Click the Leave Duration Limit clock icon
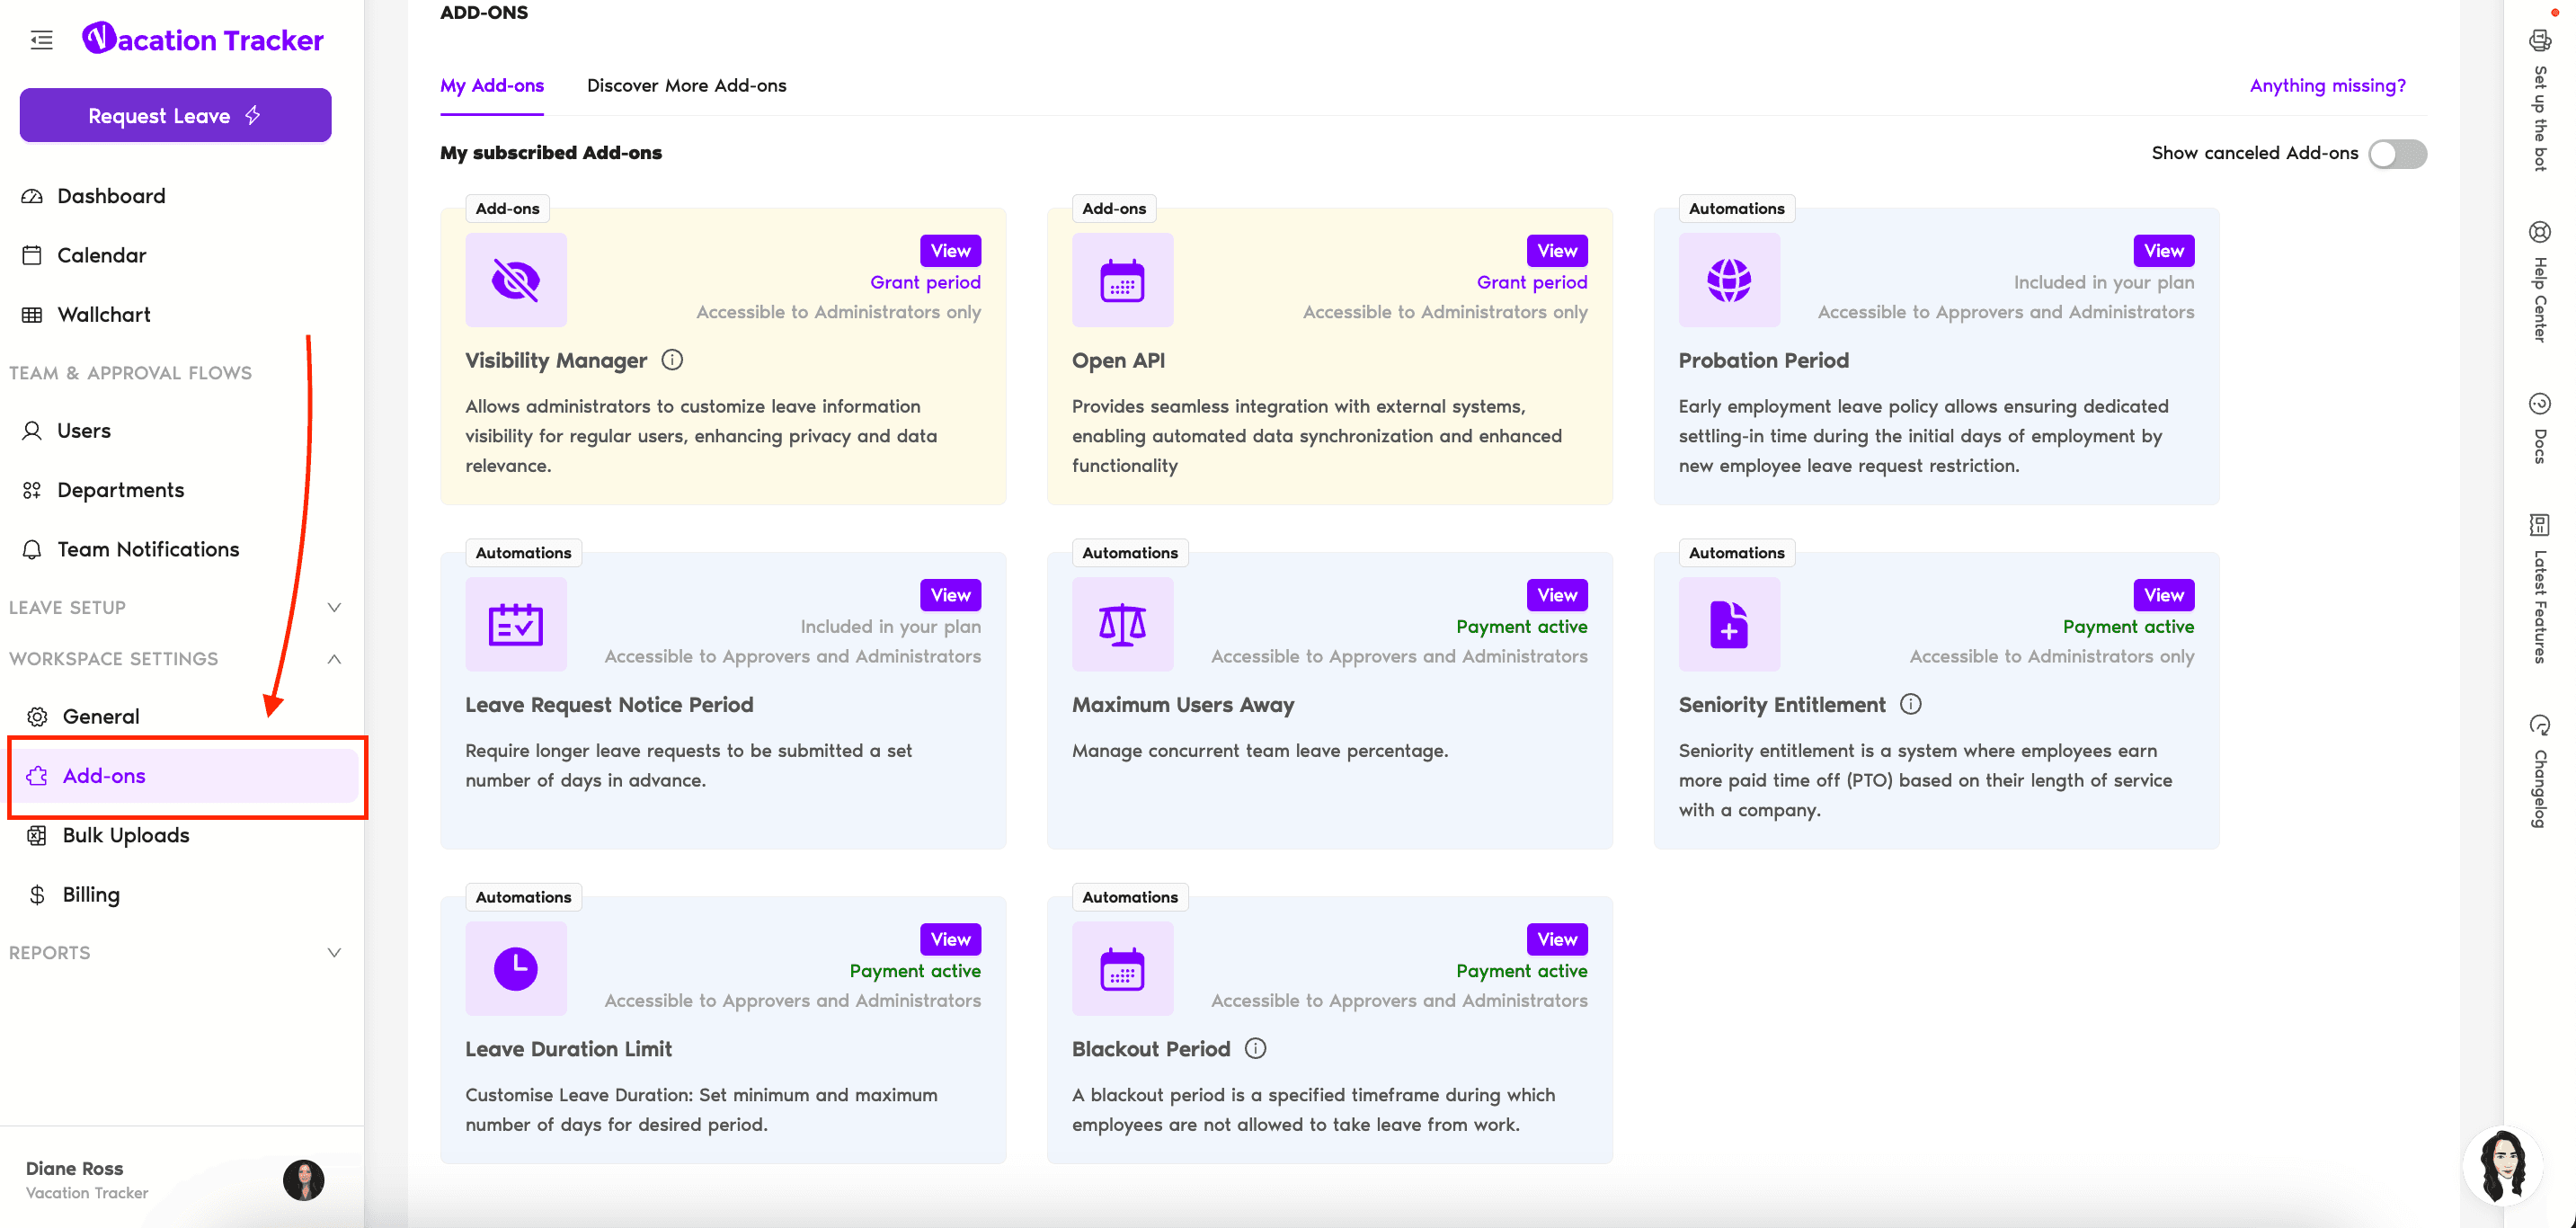Image resolution: width=2576 pixels, height=1228 pixels. pos(516,969)
